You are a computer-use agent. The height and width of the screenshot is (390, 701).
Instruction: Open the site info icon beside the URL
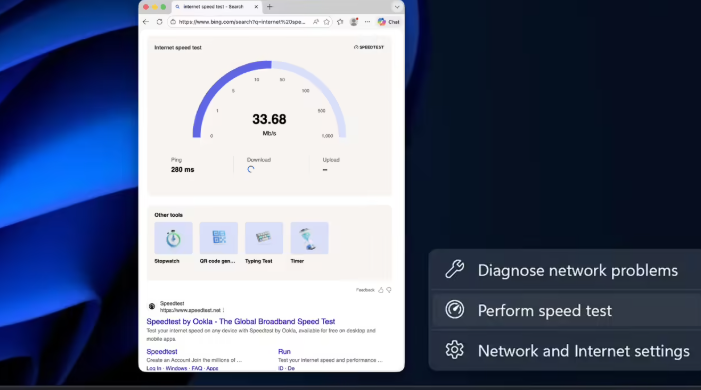(x=173, y=21)
